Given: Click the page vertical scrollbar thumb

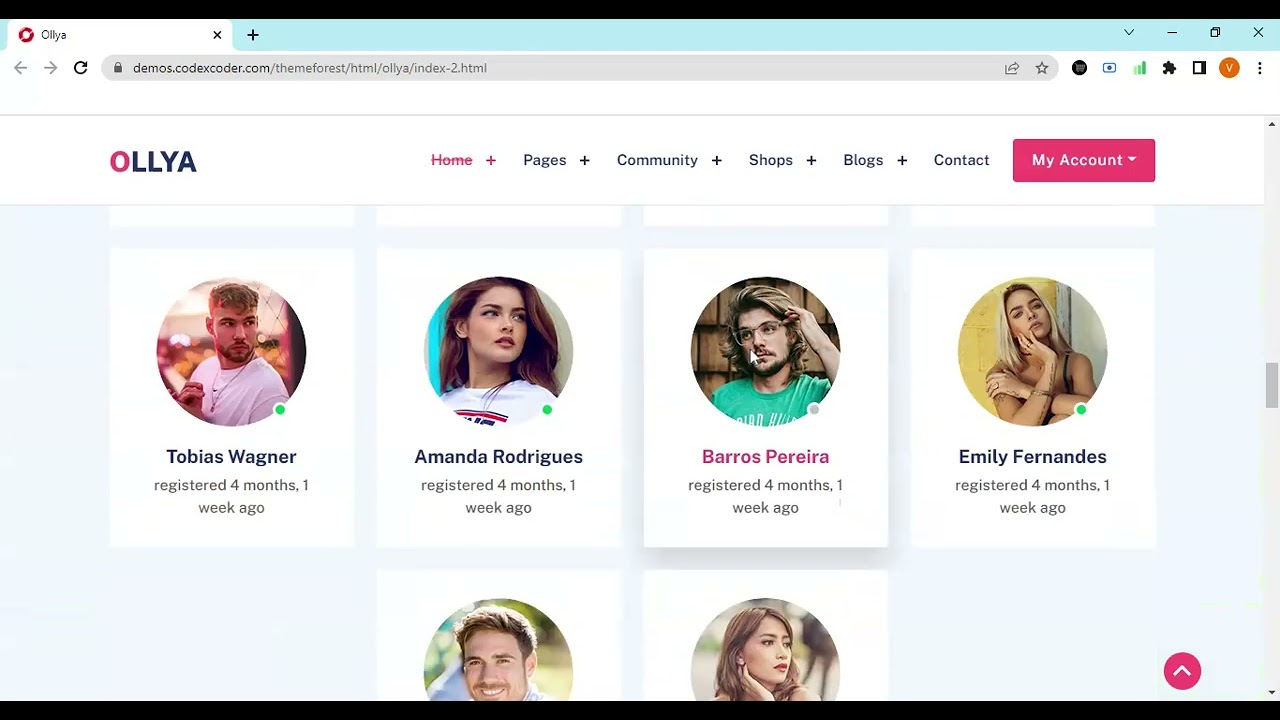Looking at the screenshot, I should tap(1272, 385).
